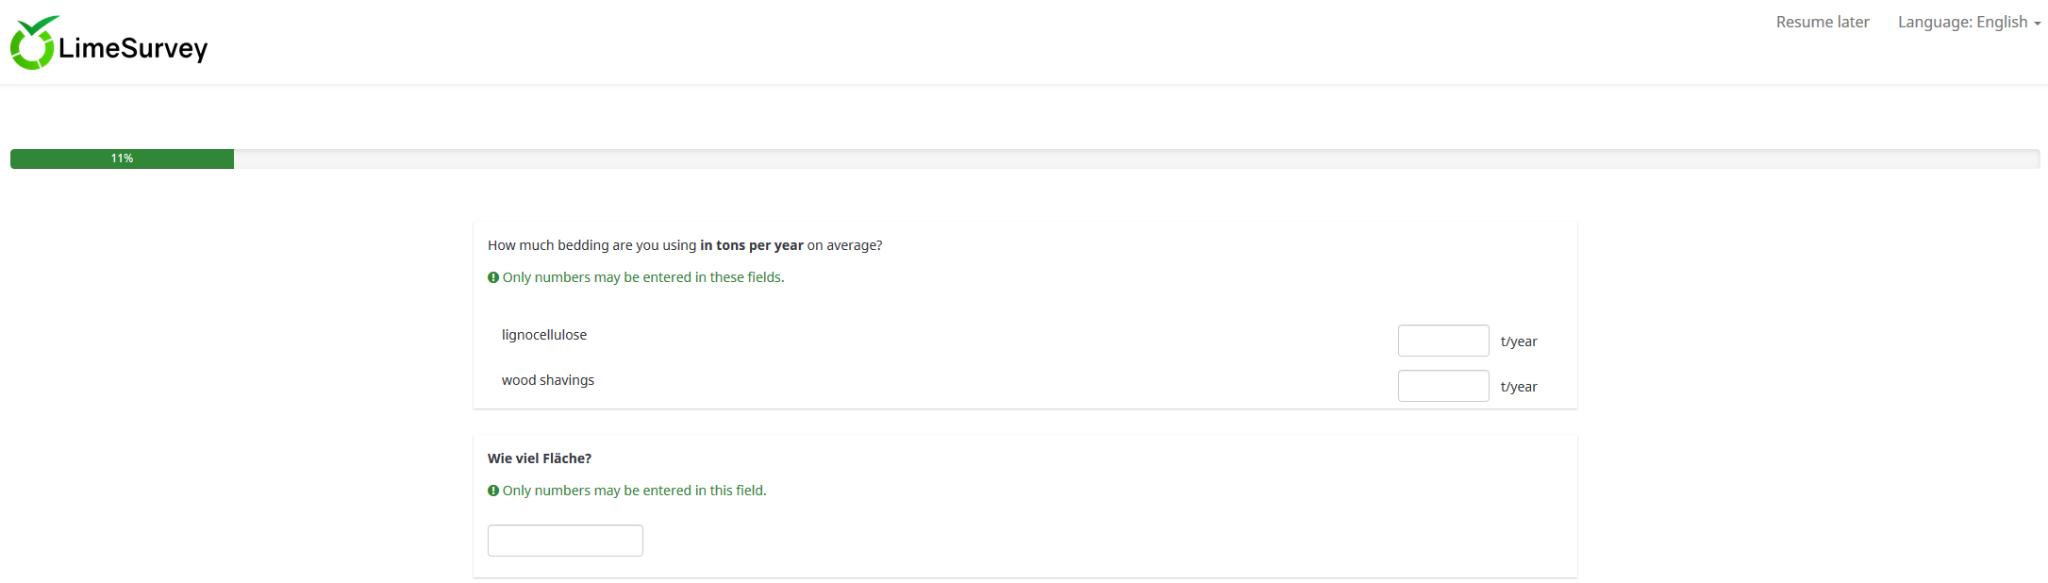The width and height of the screenshot is (2048, 583).
Task: Click the t/year suffix beside lignocellulose field
Action: click(1518, 342)
